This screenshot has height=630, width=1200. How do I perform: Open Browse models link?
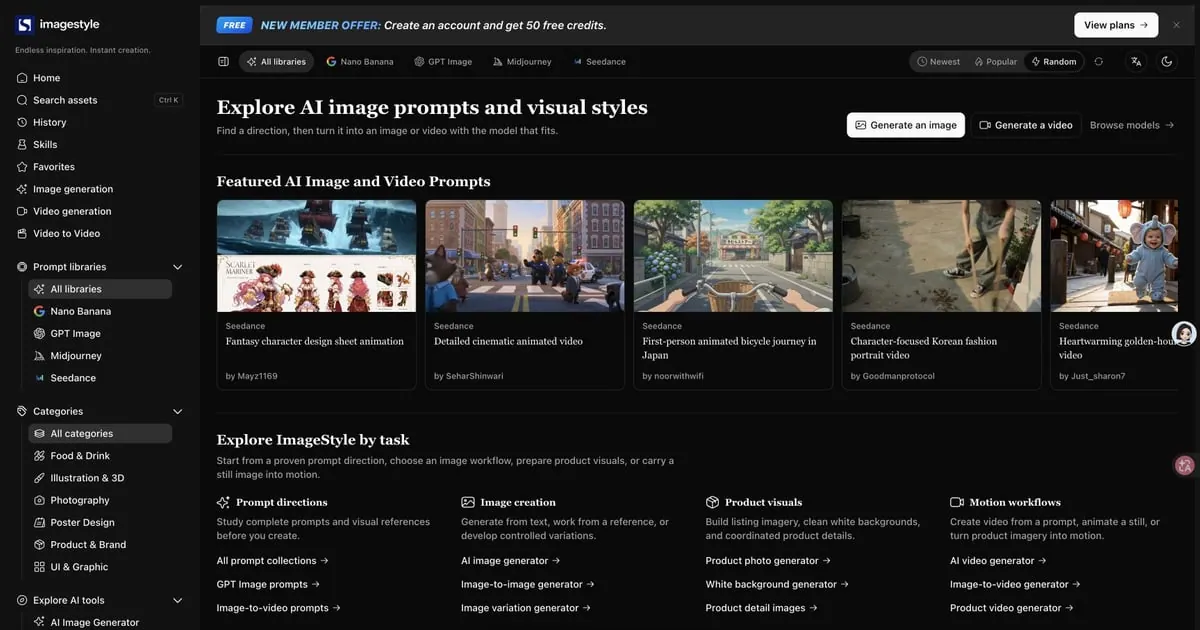[1132, 125]
